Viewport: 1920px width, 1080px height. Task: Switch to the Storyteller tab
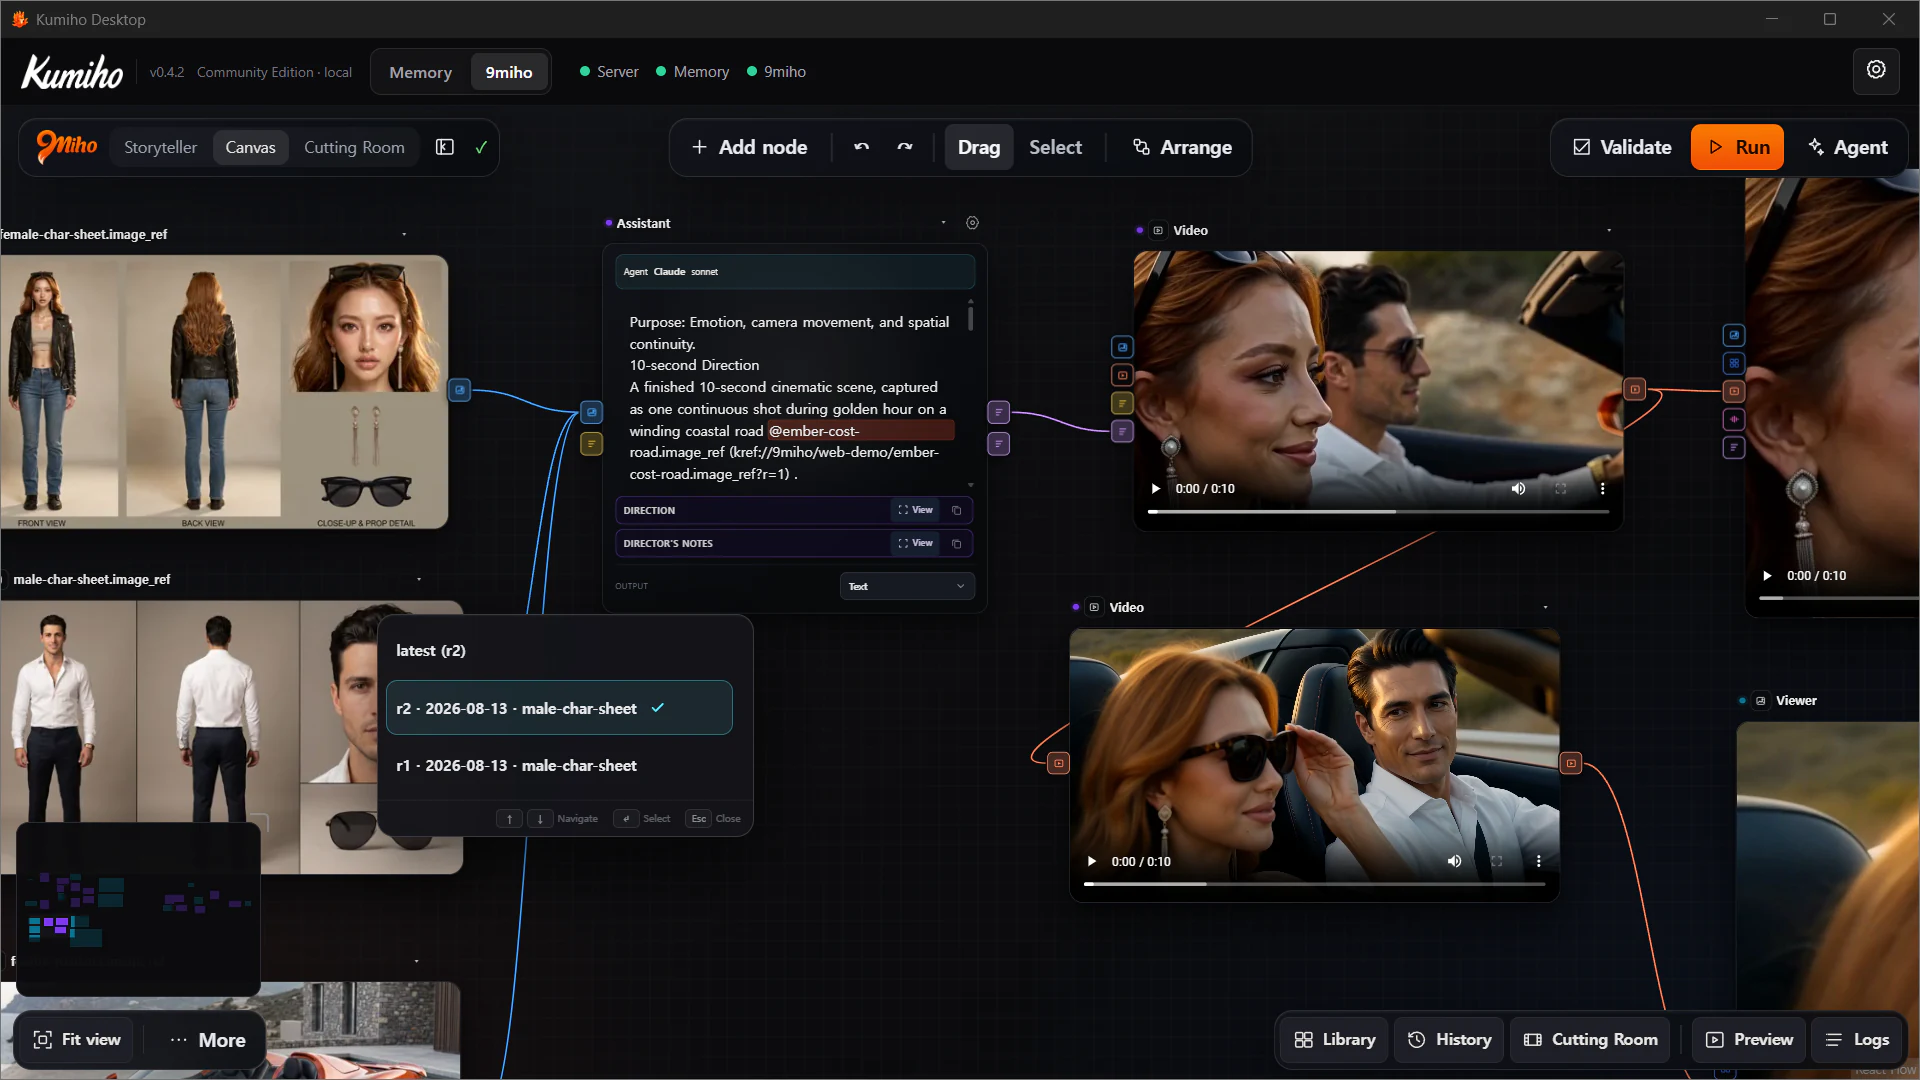pyautogui.click(x=160, y=147)
